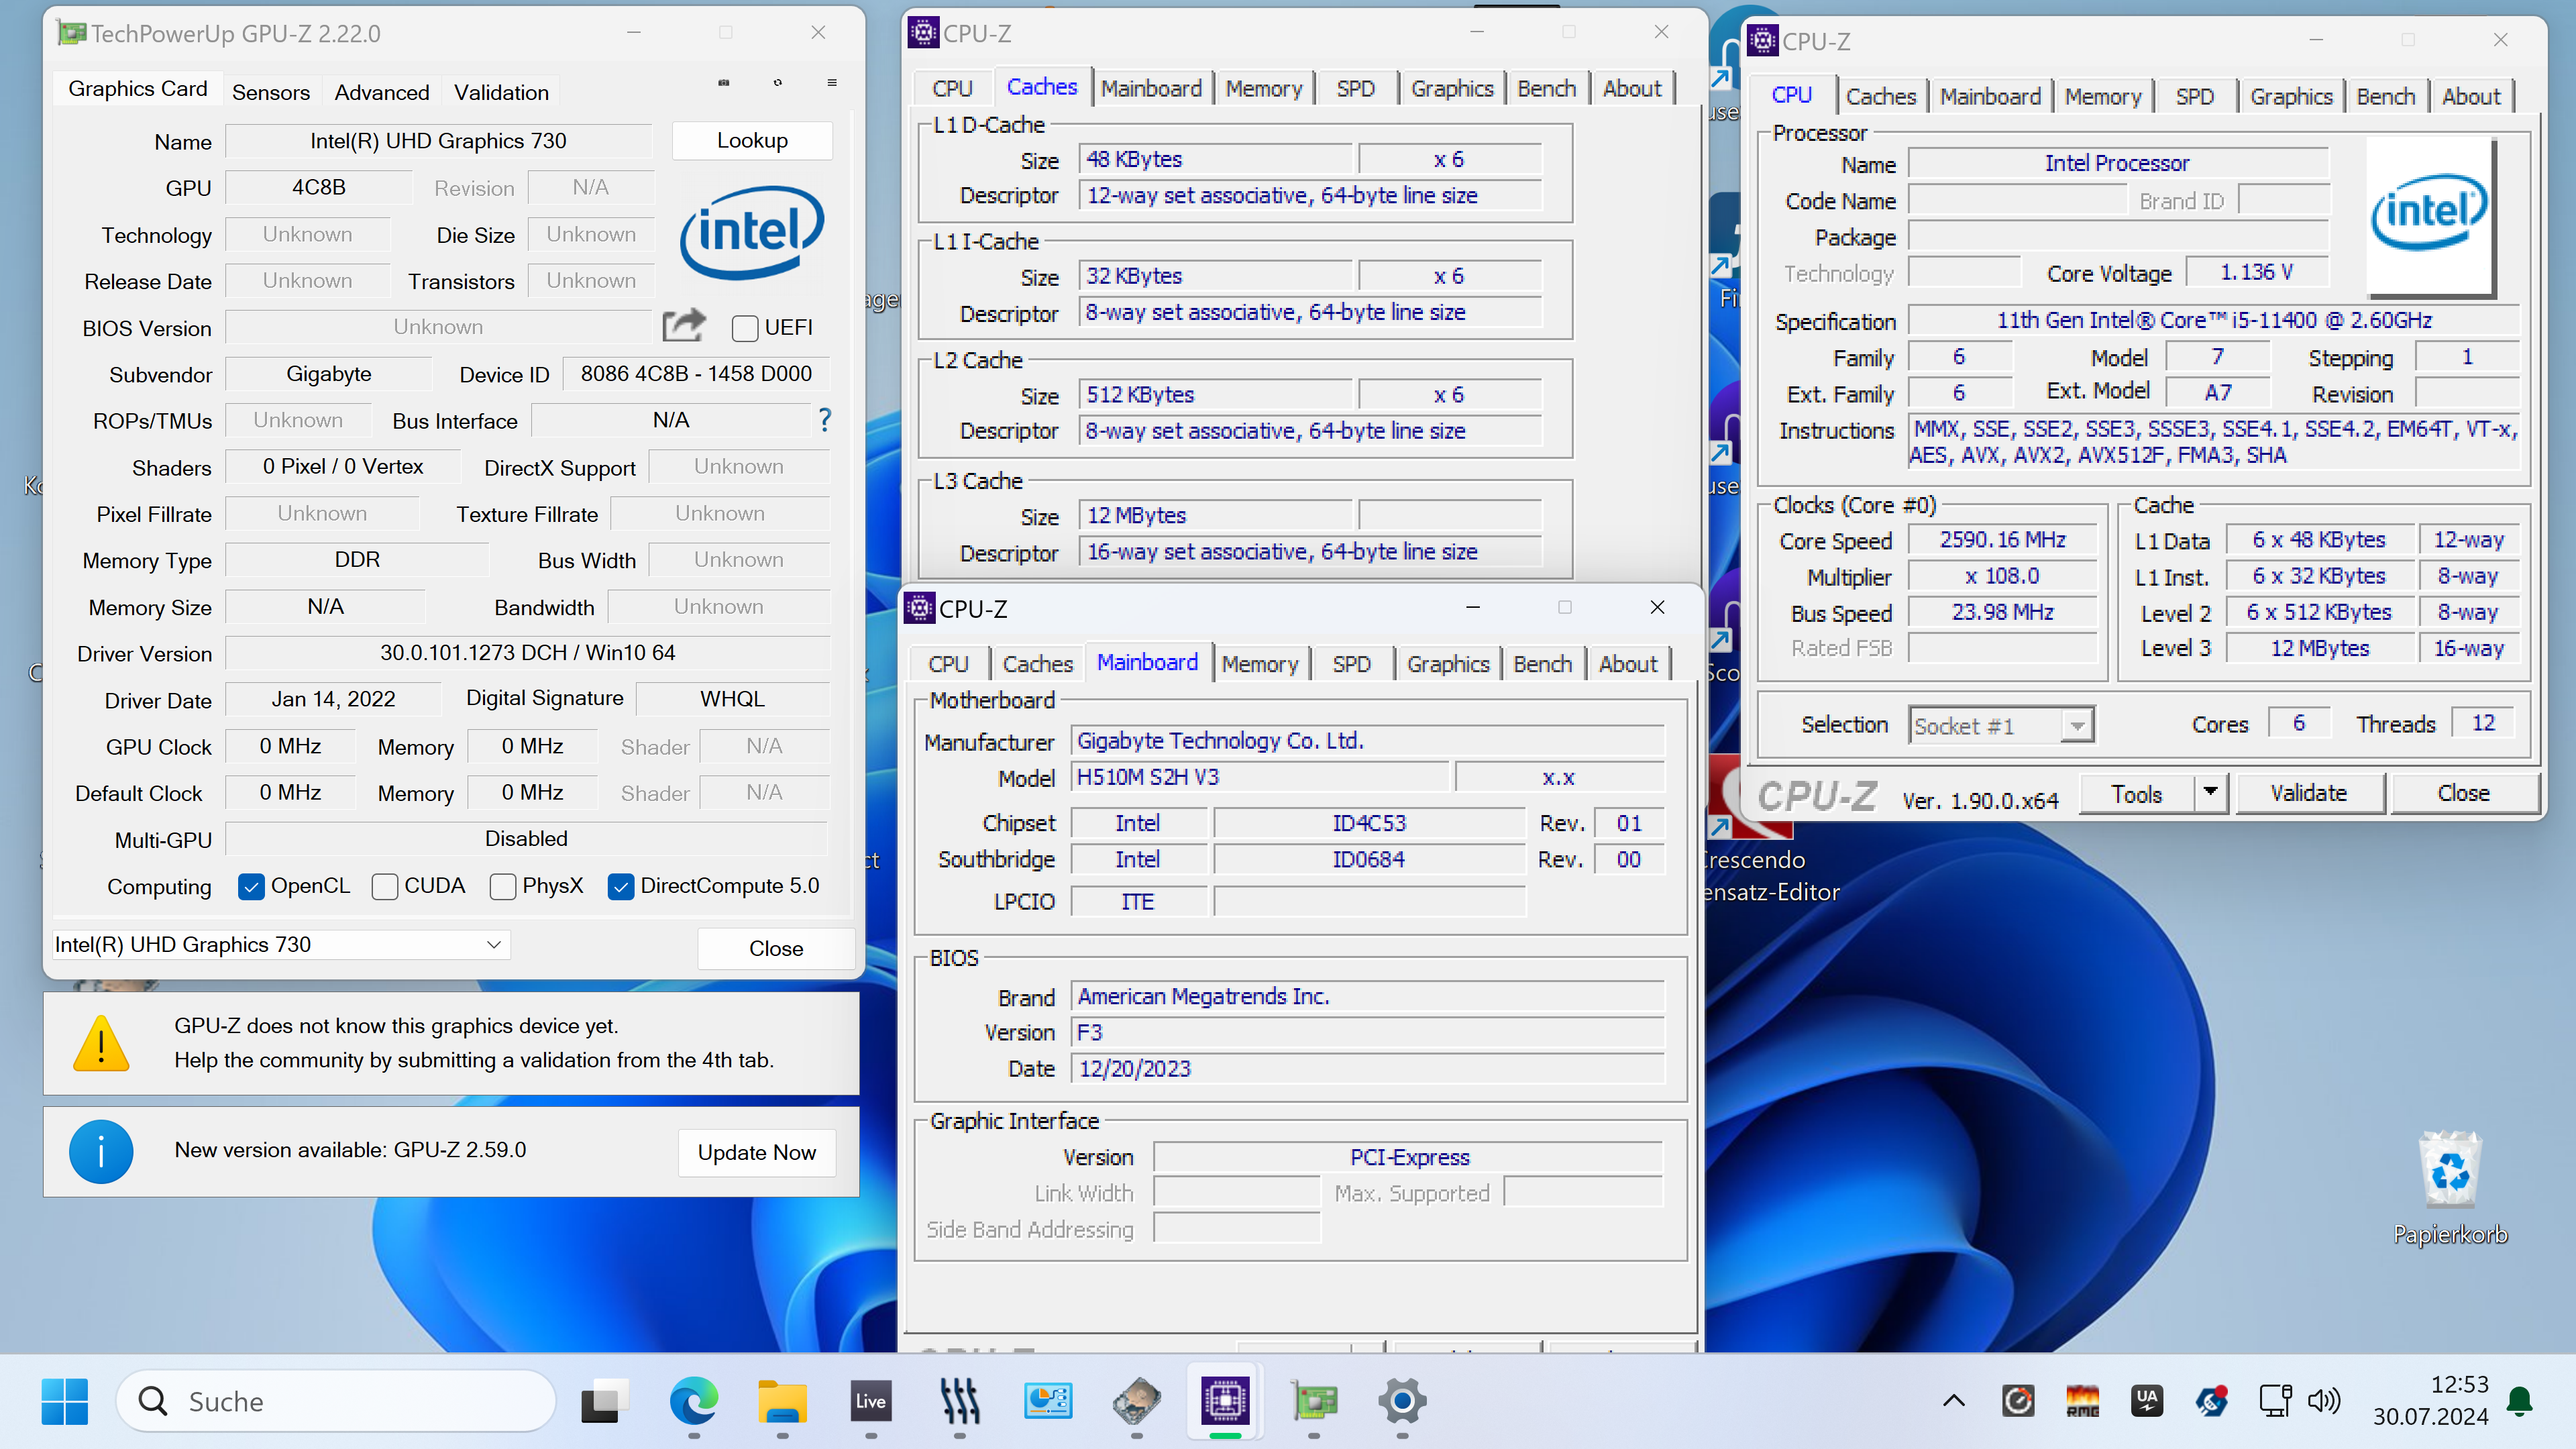Screen dimensions: 2576x1449
Task: Toggle the PhysX checkbox
Action: pos(503,886)
